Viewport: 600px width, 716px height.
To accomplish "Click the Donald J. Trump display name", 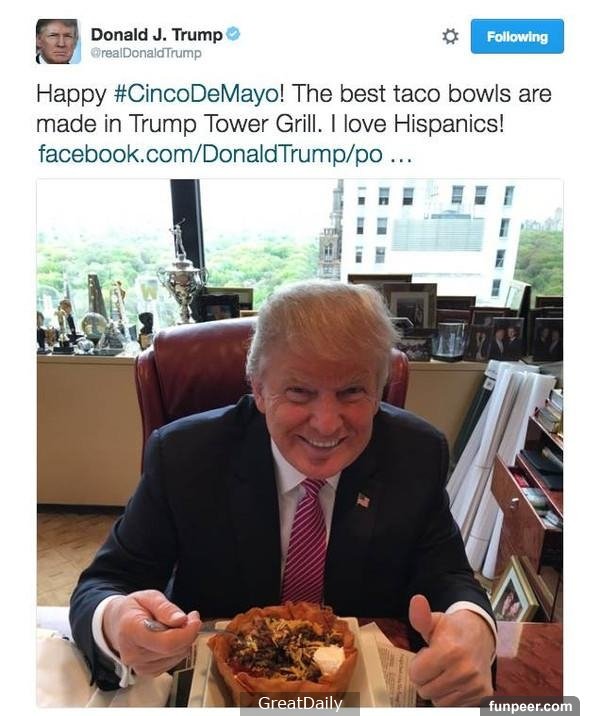I will coord(157,34).
